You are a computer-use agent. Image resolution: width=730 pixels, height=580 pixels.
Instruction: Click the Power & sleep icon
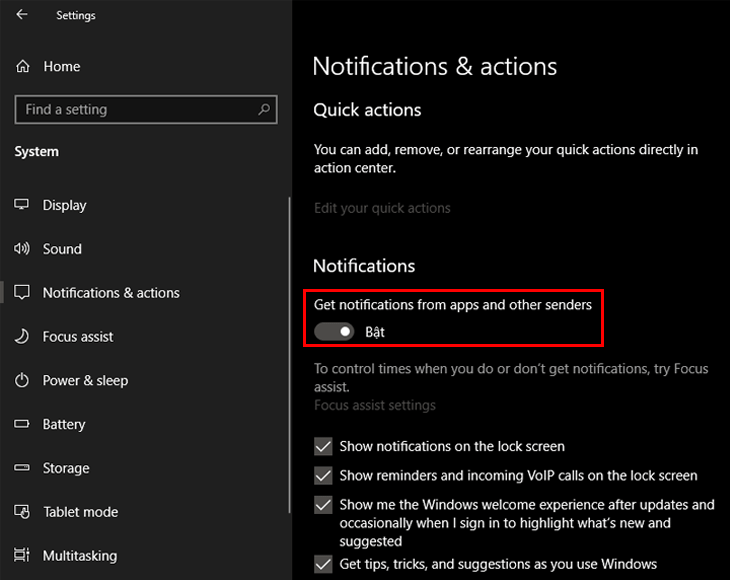[22, 381]
